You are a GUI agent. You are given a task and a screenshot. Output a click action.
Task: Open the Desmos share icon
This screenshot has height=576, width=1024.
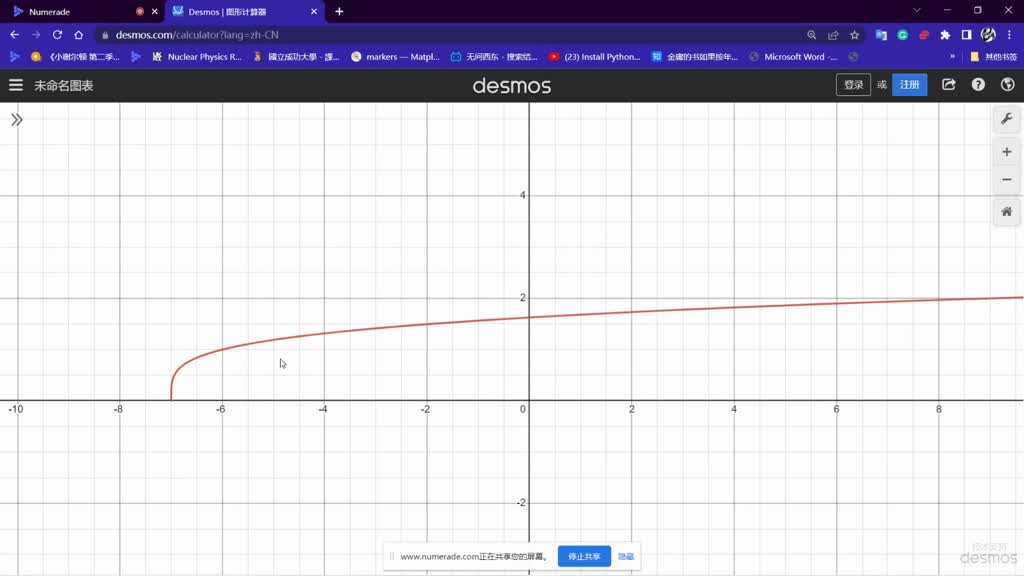948,85
